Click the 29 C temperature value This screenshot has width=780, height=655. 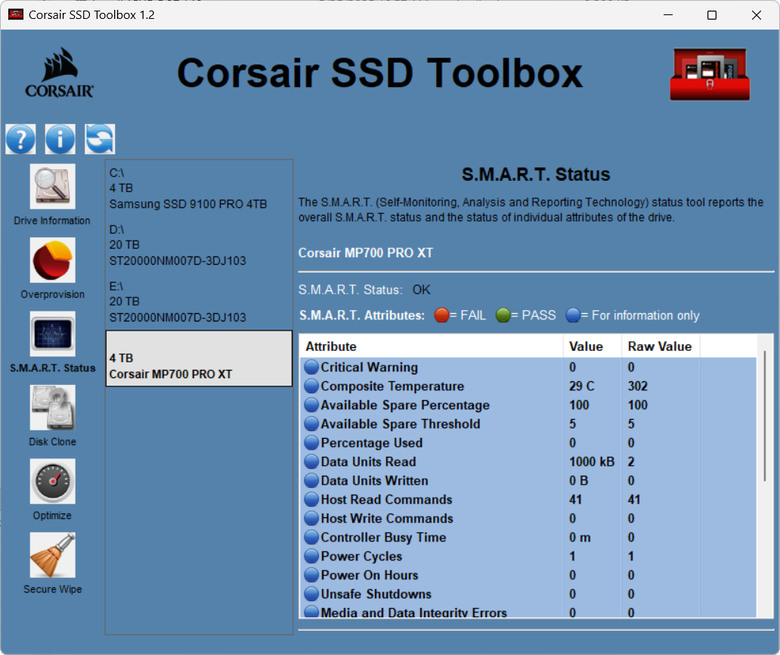click(x=582, y=386)
